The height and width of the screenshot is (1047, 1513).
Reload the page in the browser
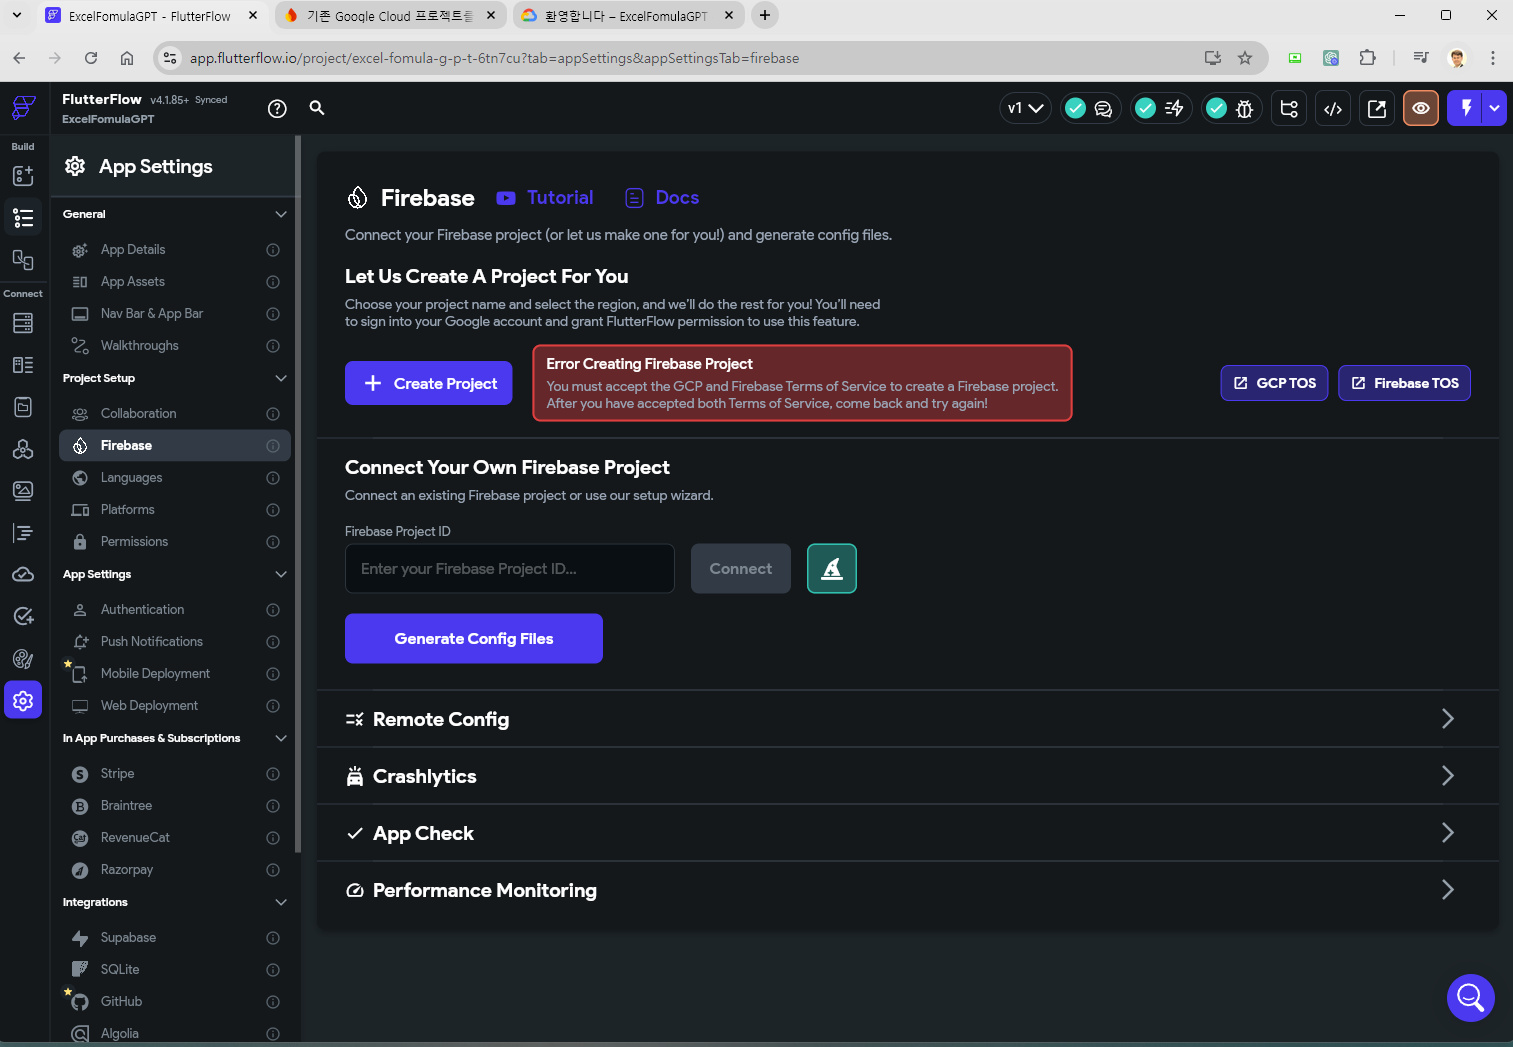tap(91, 58)
